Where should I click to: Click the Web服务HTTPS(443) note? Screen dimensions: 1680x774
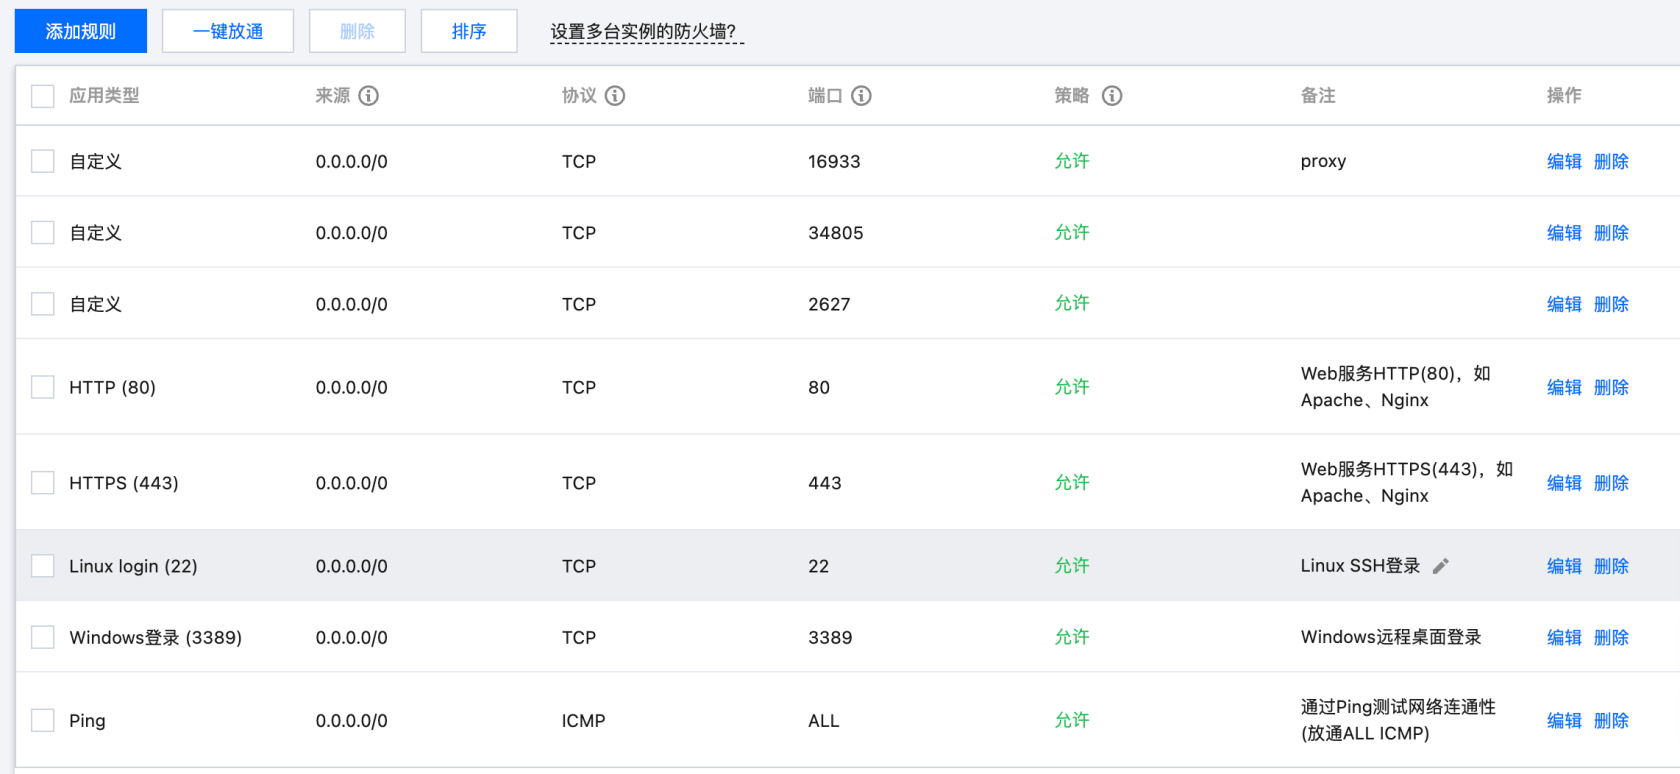coord(1407,482)
